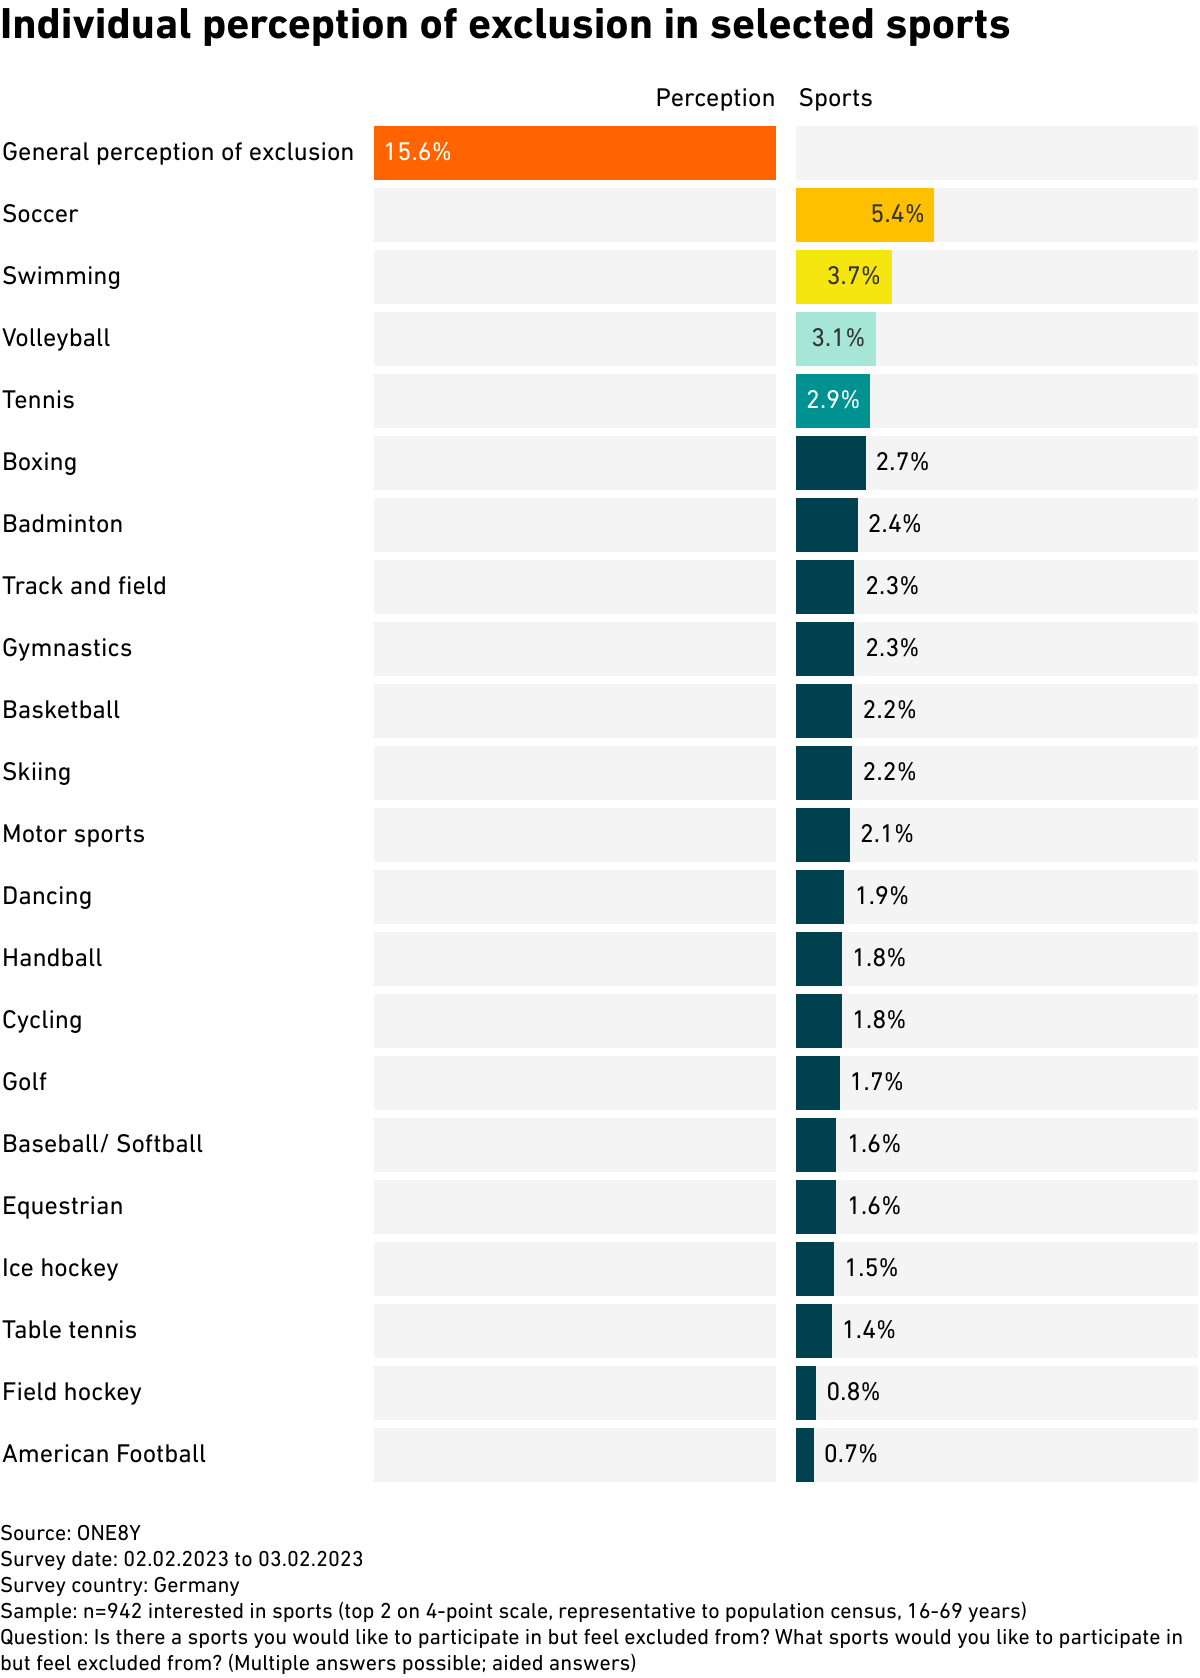Click the American Football 0.7% bar
This screenshot has height=1678, width=1200.
pyautogui.click(x=805, y=1455)
